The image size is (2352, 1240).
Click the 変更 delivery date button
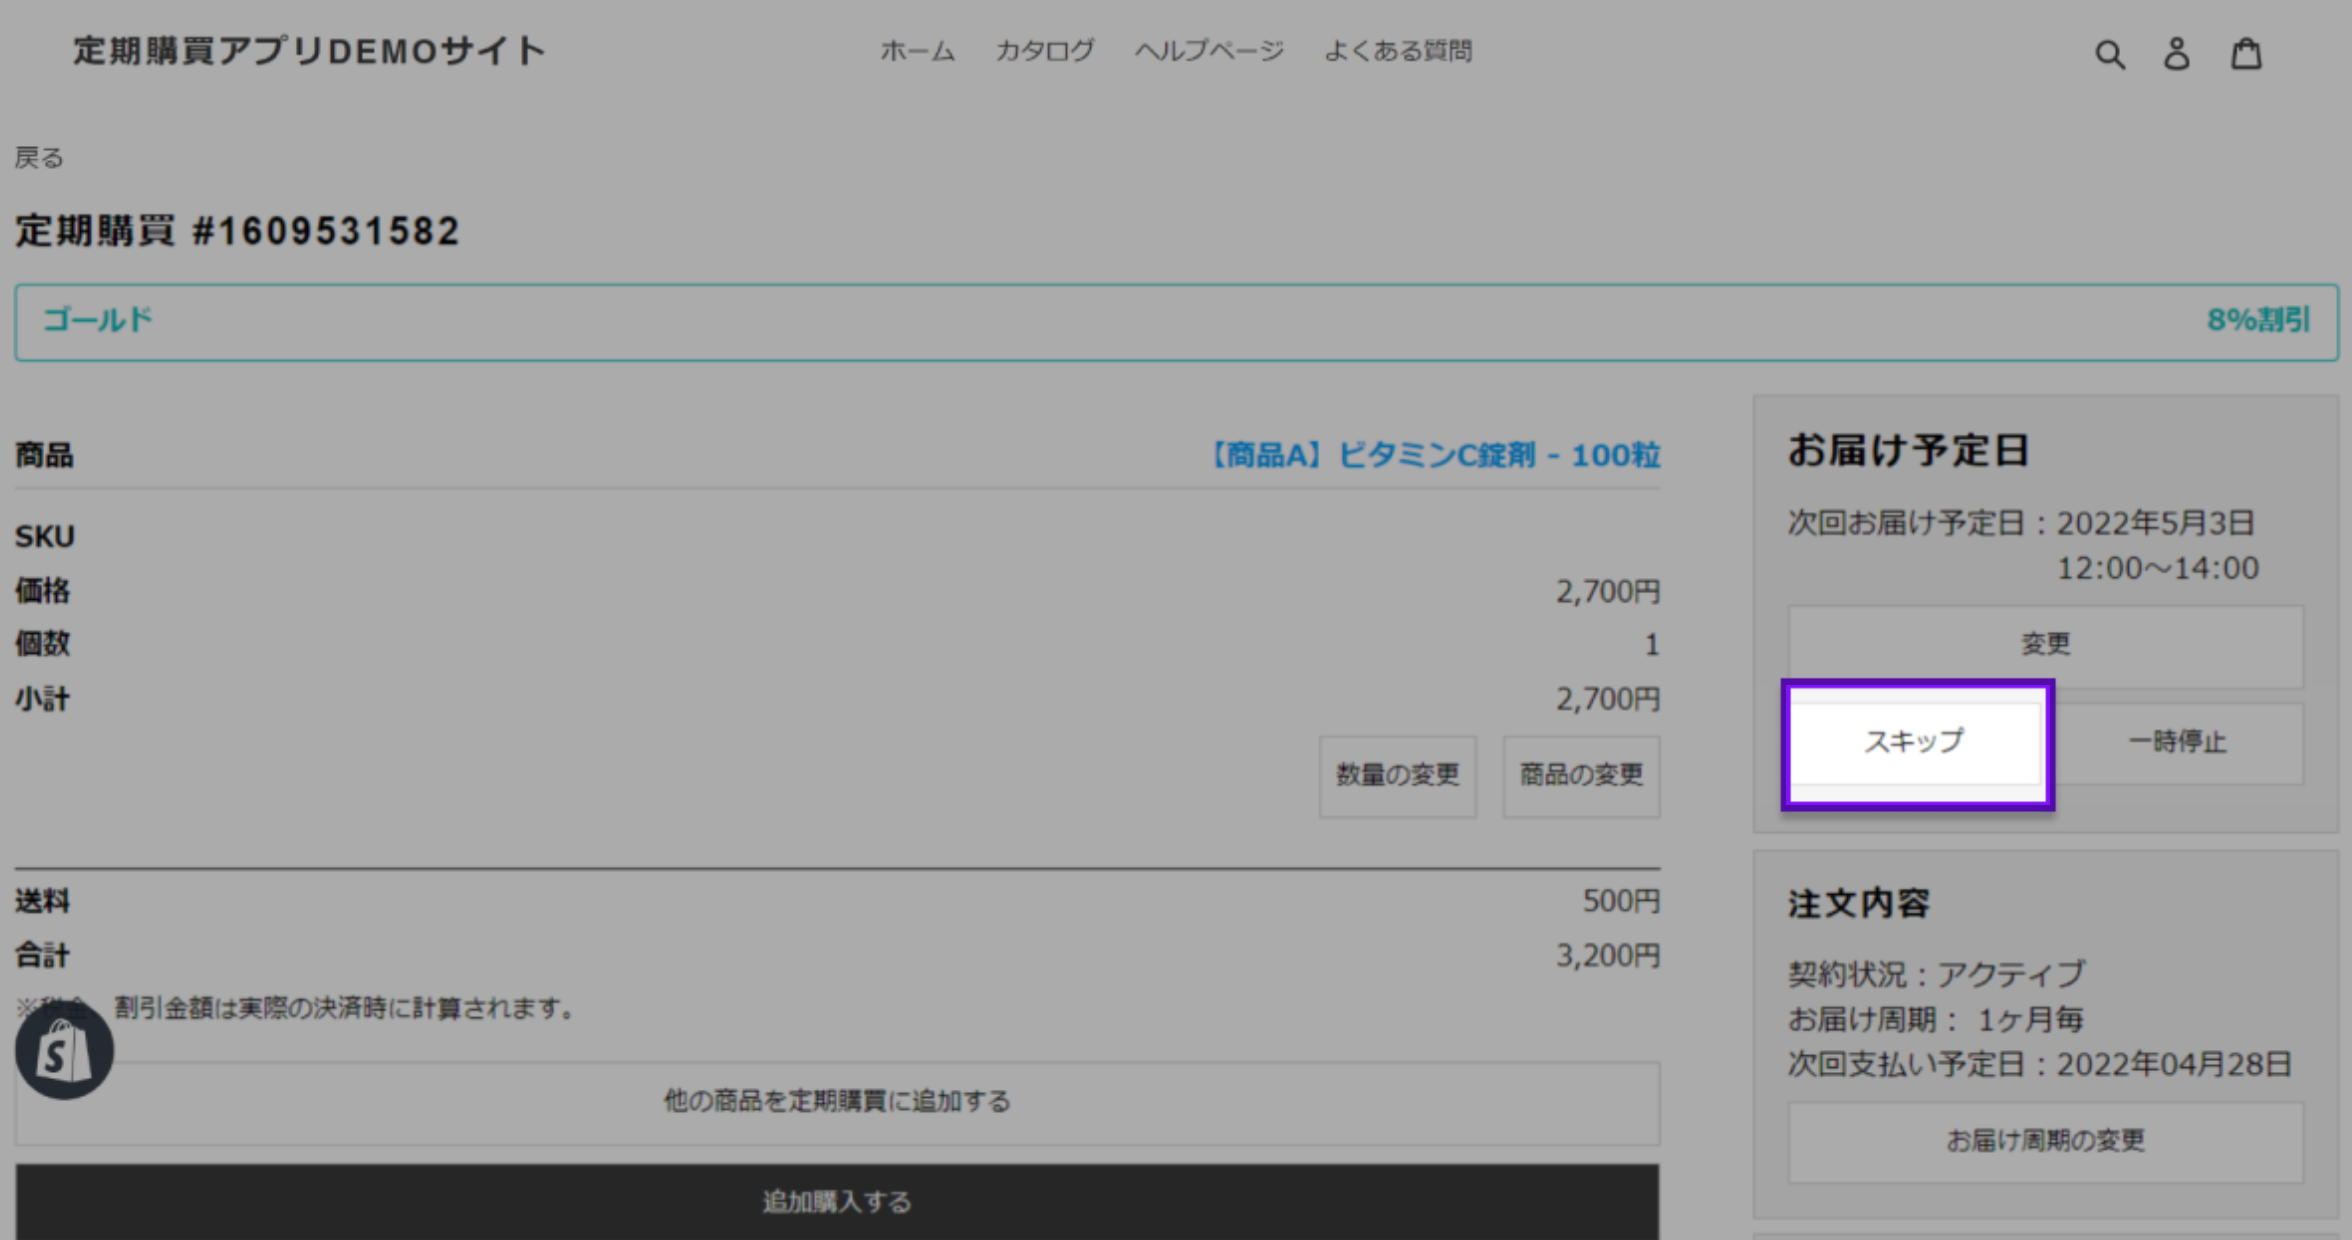click(x=2045, y=644)
